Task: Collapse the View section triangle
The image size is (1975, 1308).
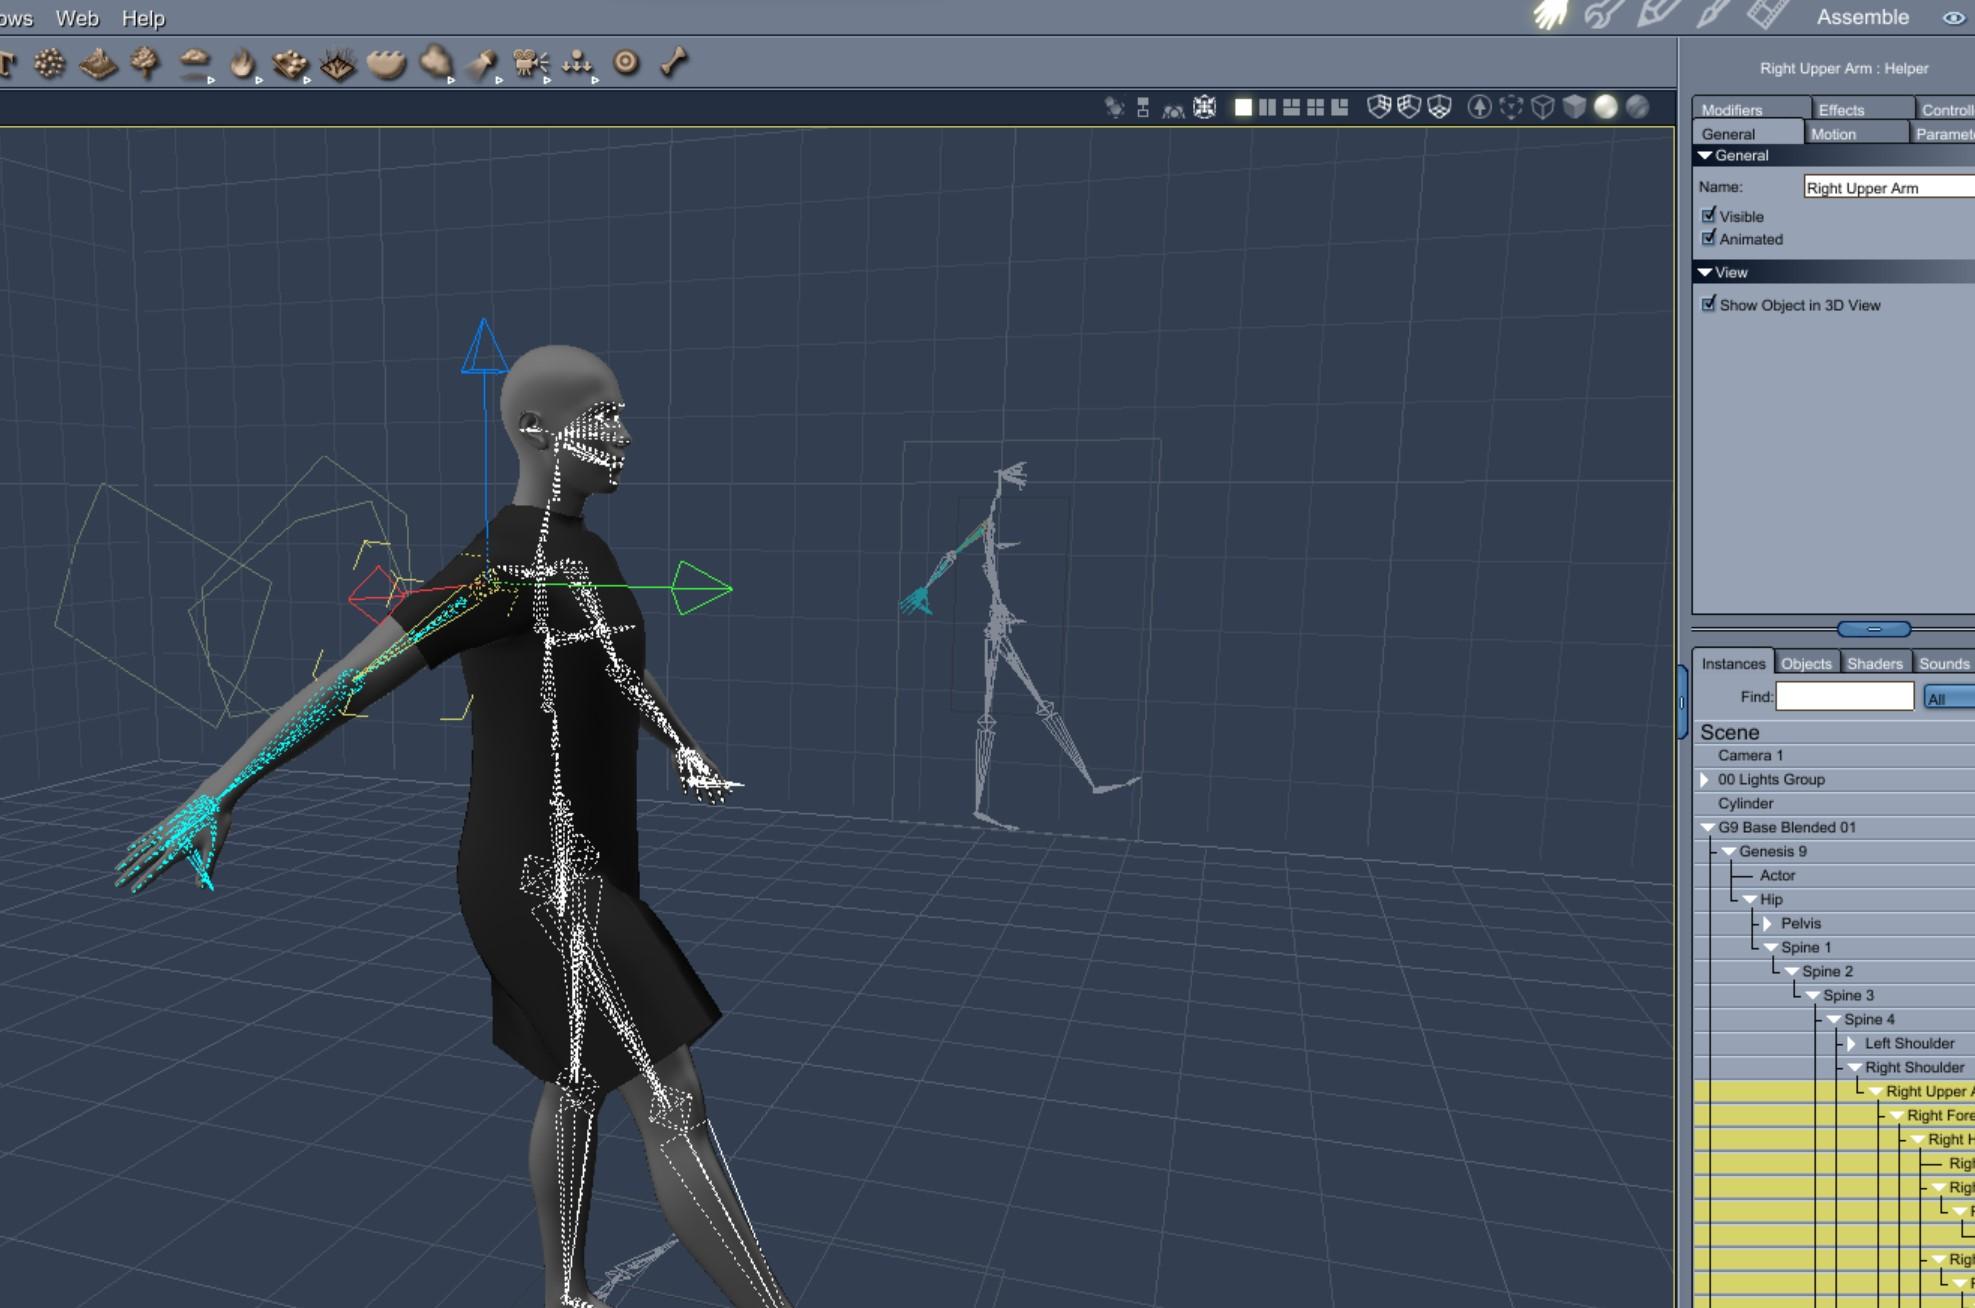Action: 1705,272
